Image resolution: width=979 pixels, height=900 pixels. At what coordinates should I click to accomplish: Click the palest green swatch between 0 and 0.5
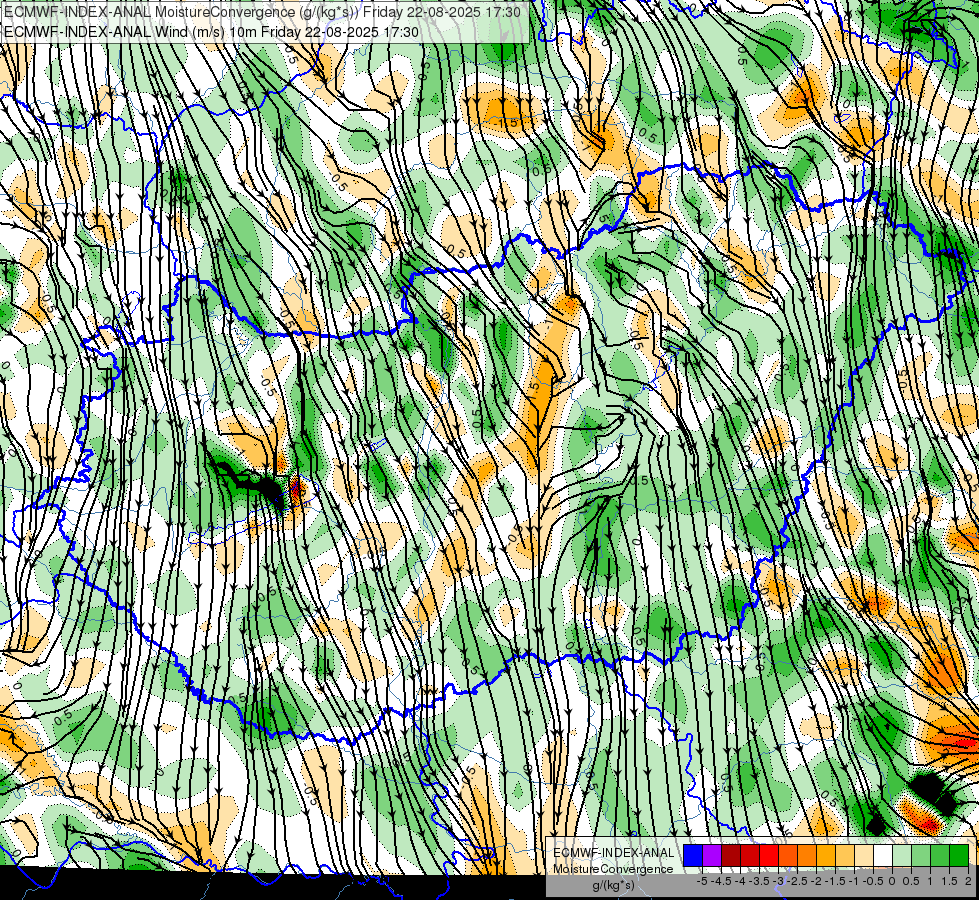click(902, 855)
